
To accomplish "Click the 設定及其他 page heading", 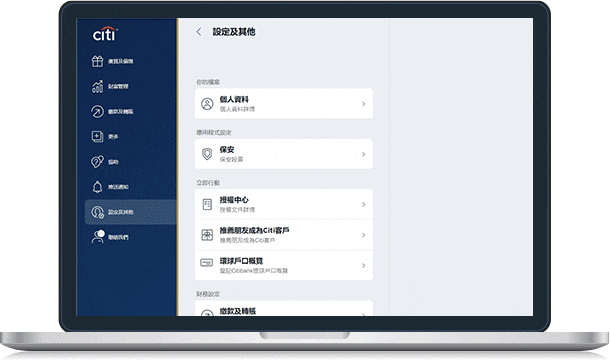I will point(234,32).
